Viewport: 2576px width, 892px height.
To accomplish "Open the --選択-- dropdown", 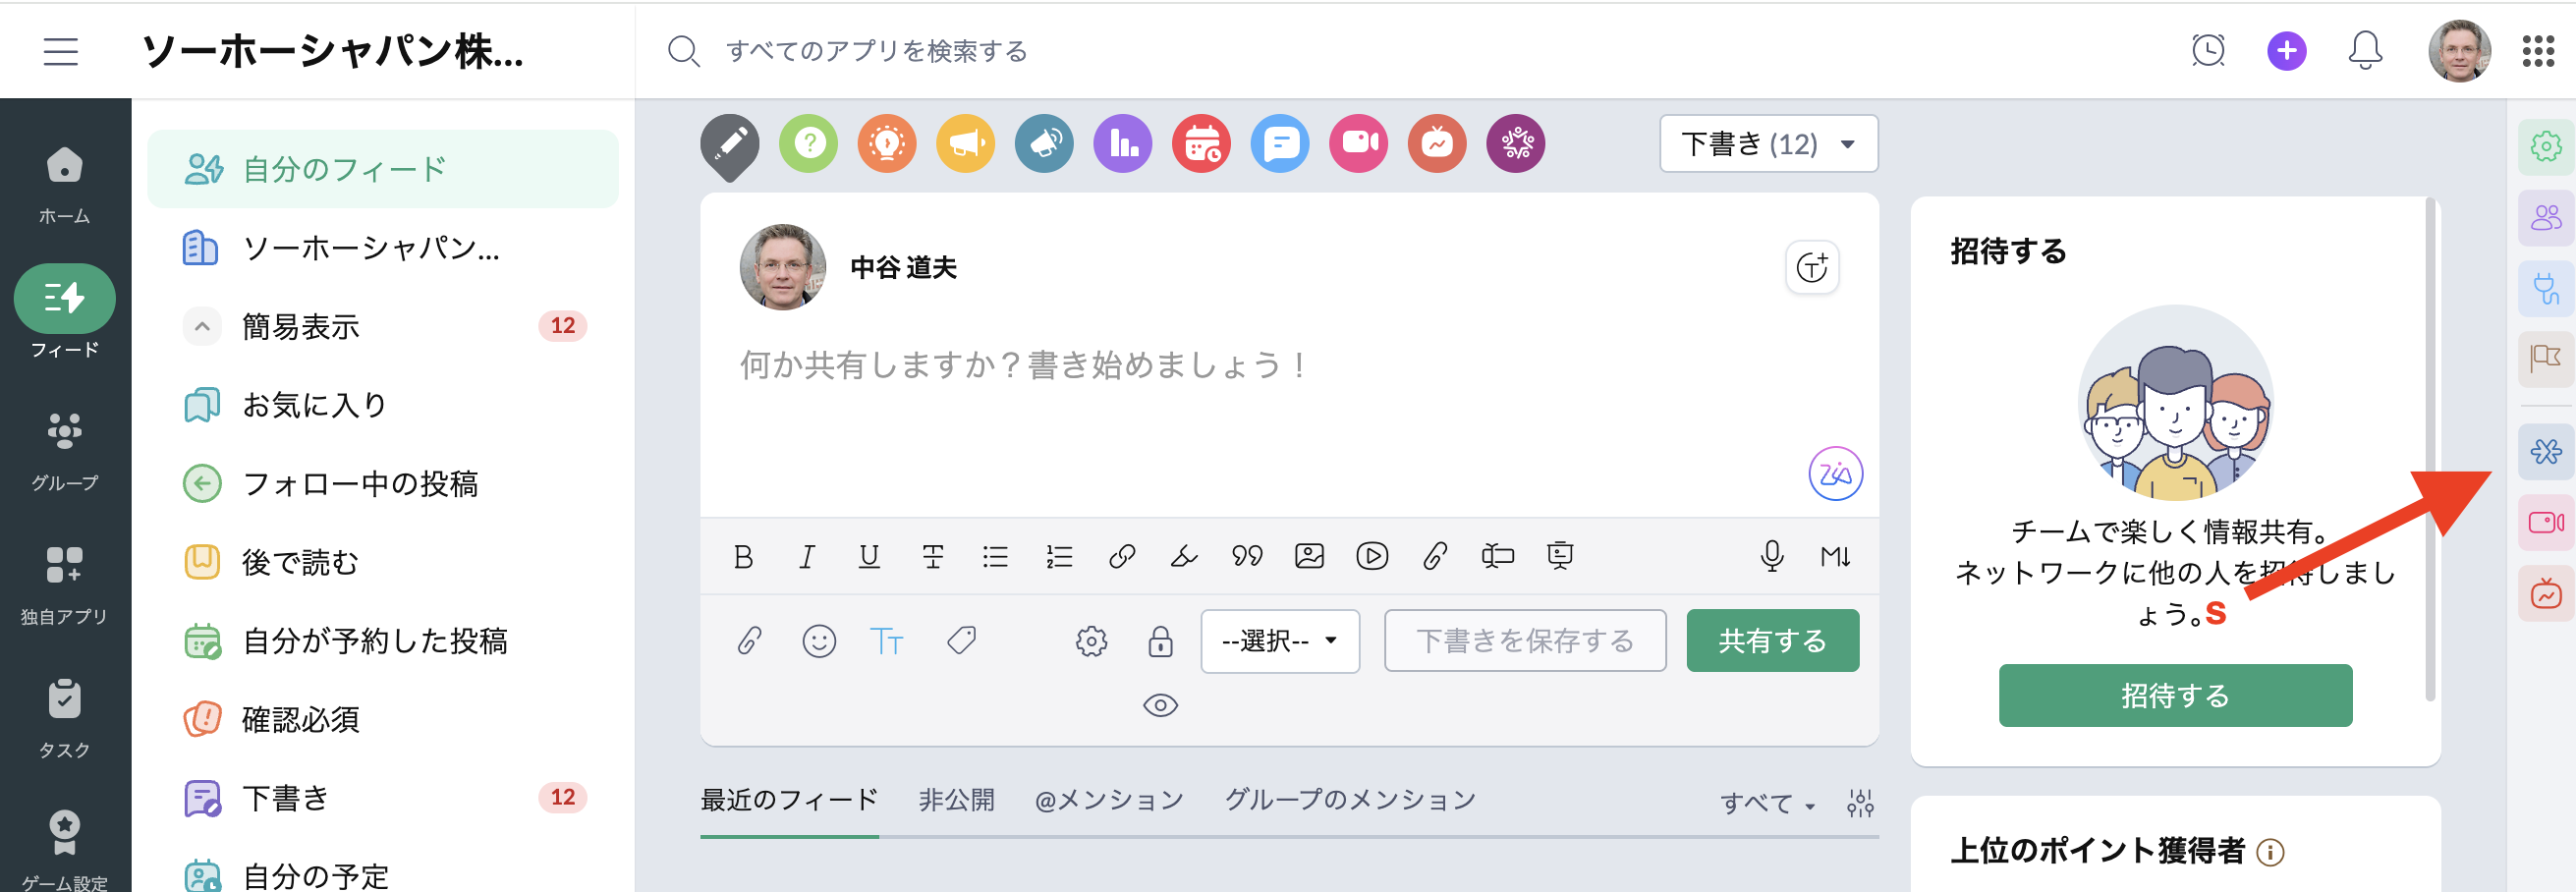I will click(x=1279, y=641).
